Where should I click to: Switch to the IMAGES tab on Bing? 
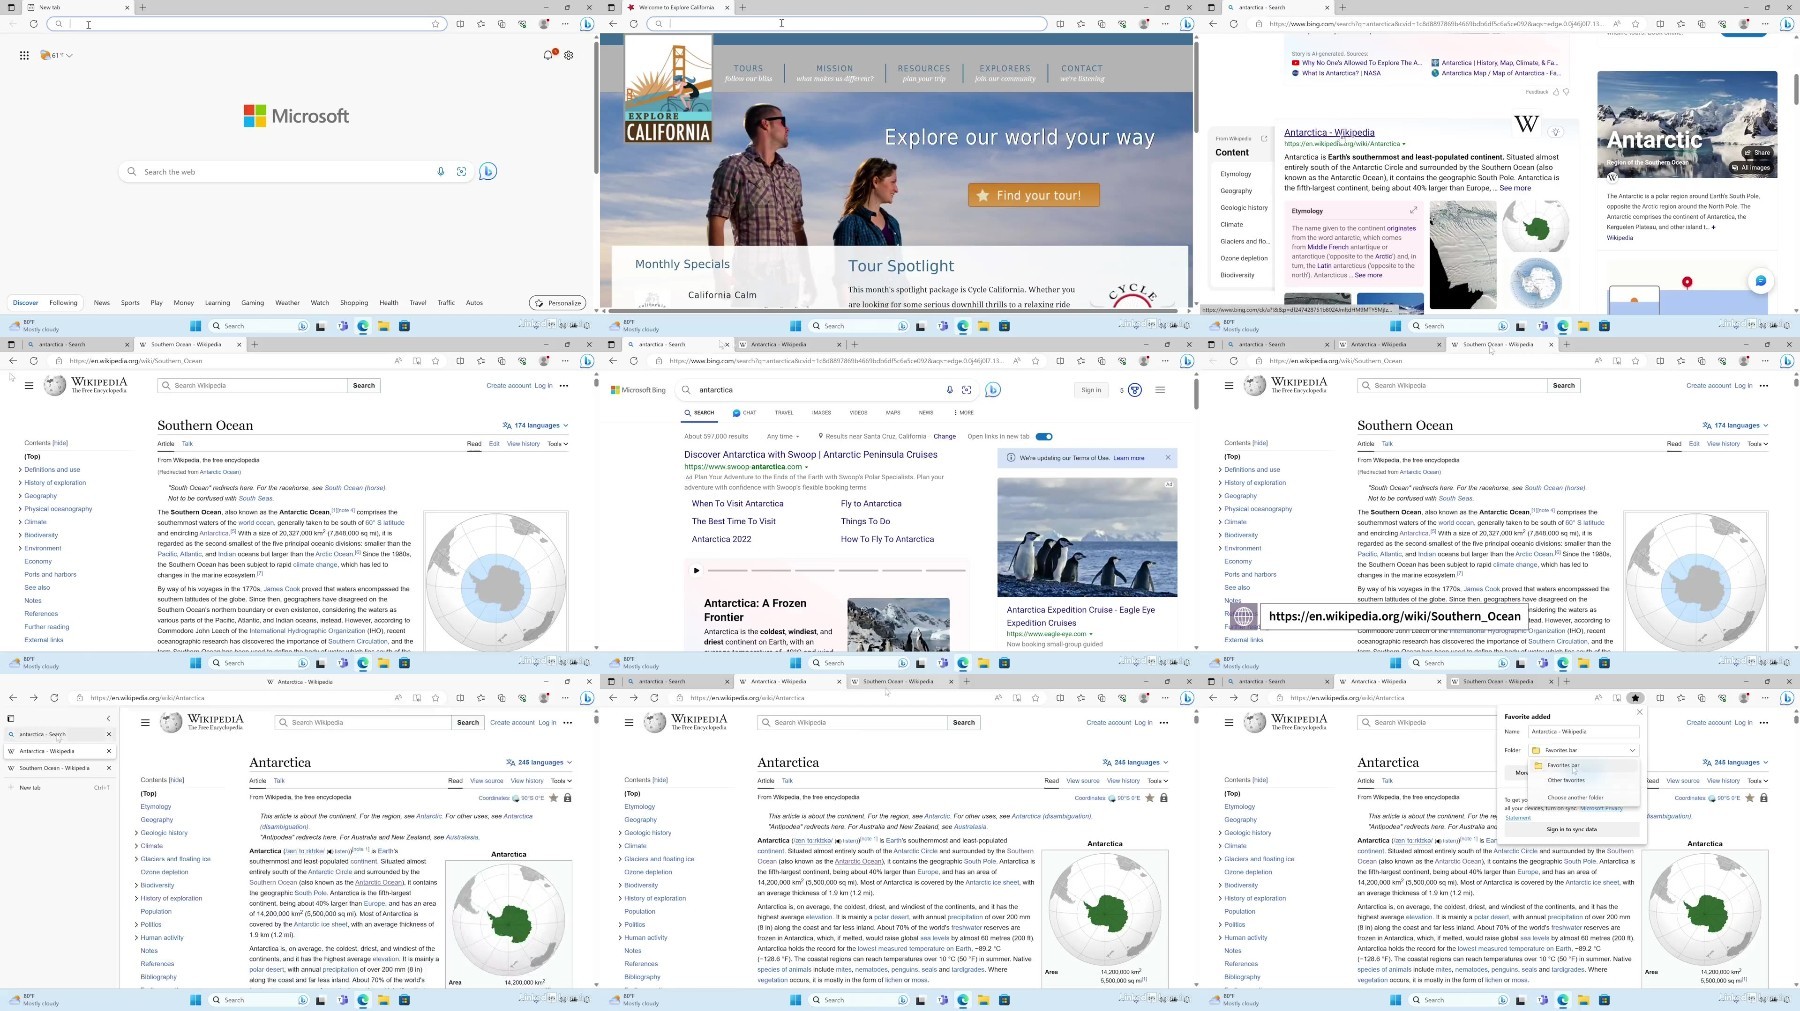[x=822, y=412]
